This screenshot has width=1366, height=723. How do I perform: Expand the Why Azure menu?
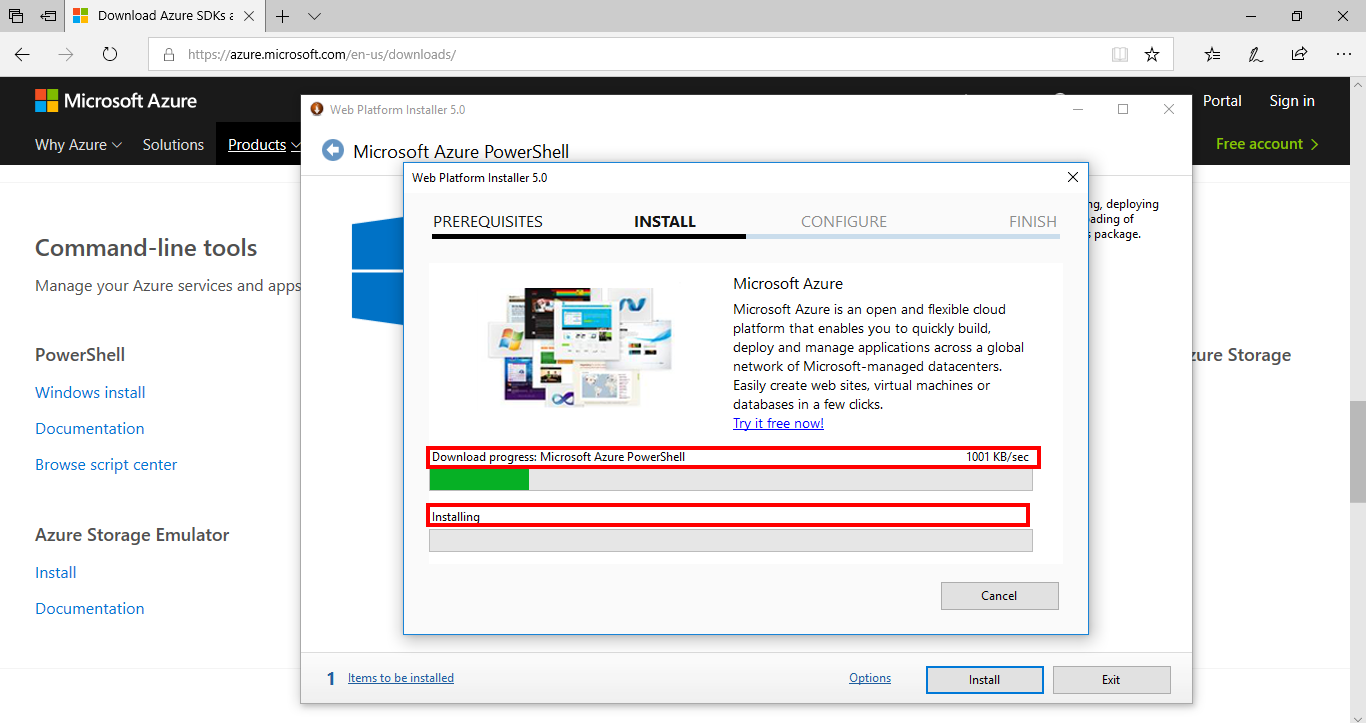pyautogui.click(x=78, y=144)
